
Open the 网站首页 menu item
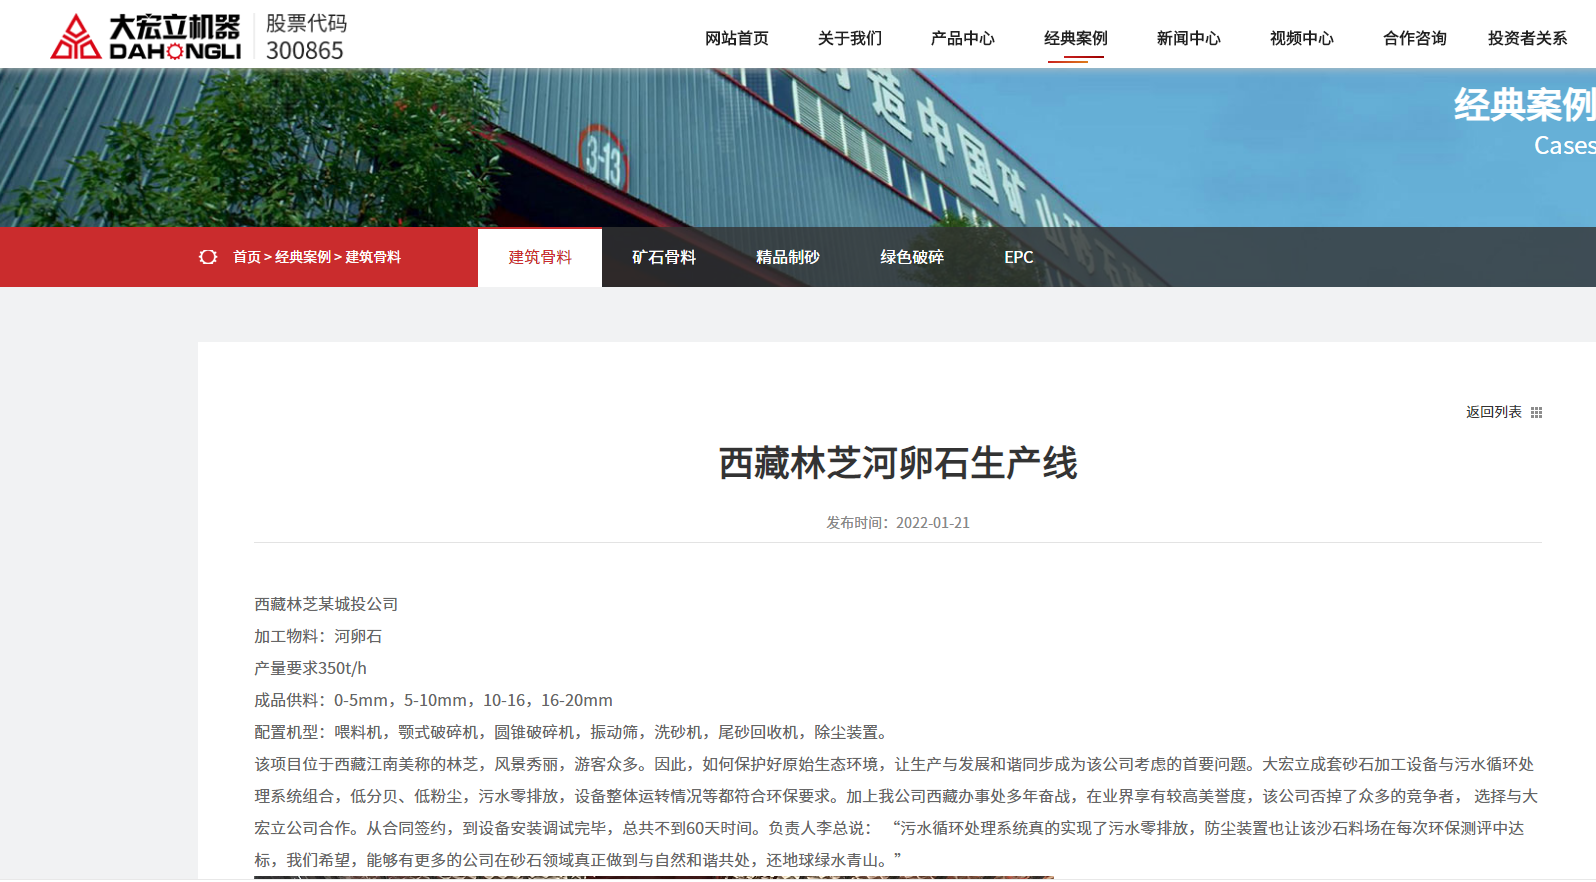737,38
